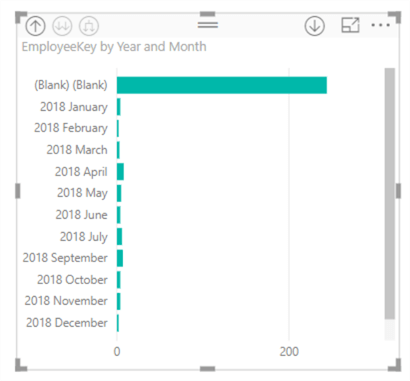Click the right-middle resize handle of visual
Screen dimensions: 410x381
[x=398, y=191]
